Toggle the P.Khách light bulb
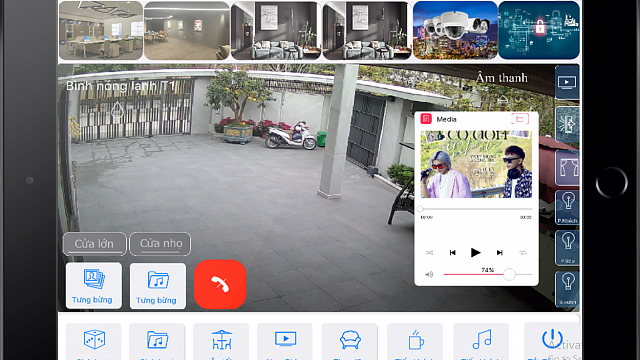 tap(568, 207)
